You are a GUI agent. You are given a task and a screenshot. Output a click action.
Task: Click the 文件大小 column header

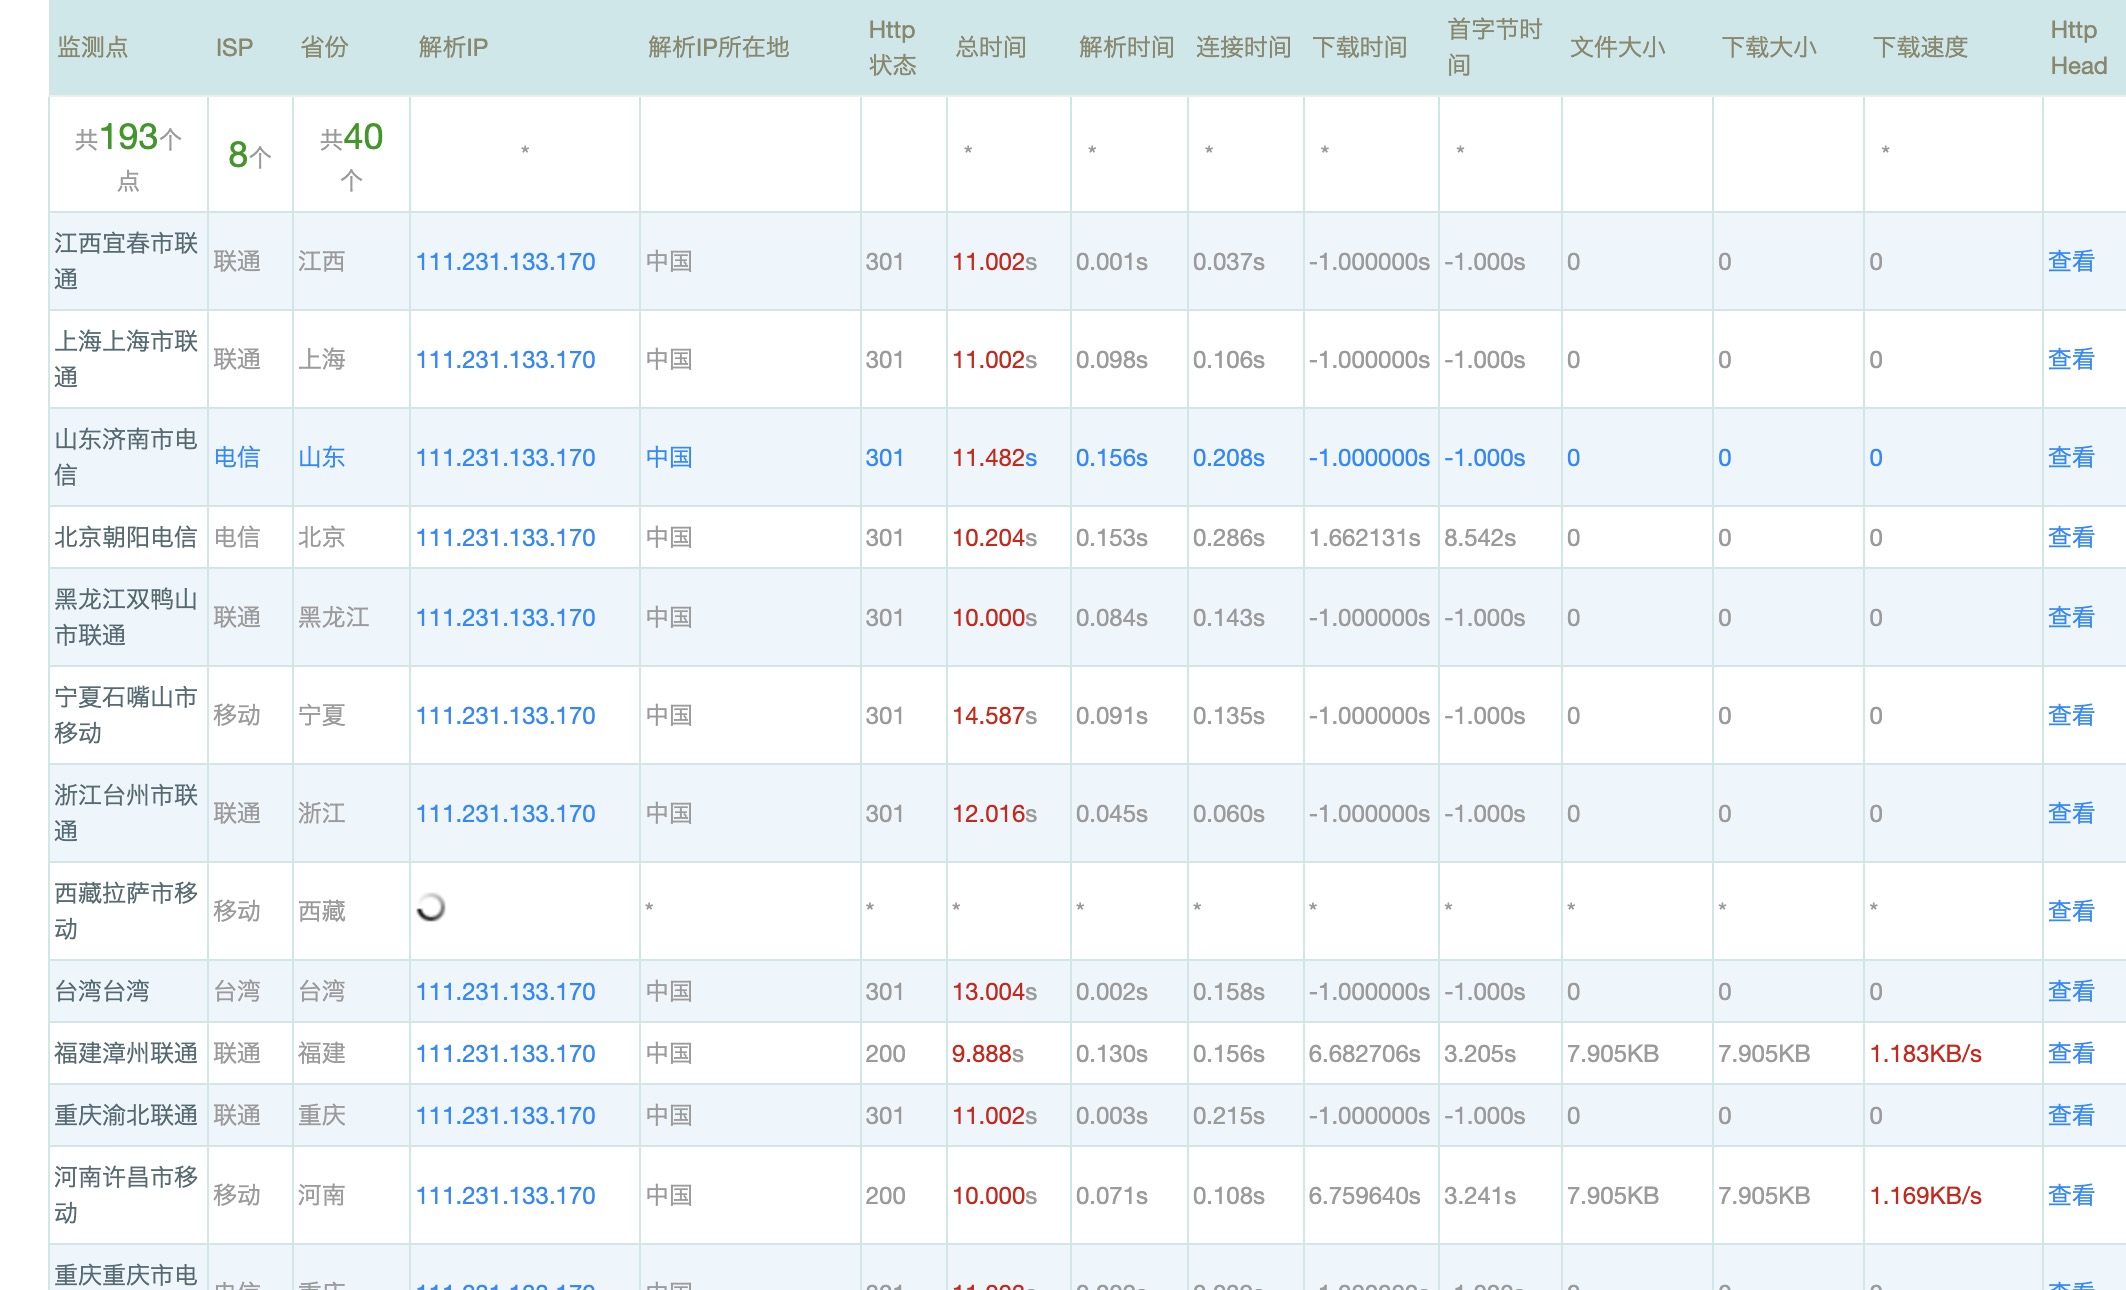(x=1617, y=47)
